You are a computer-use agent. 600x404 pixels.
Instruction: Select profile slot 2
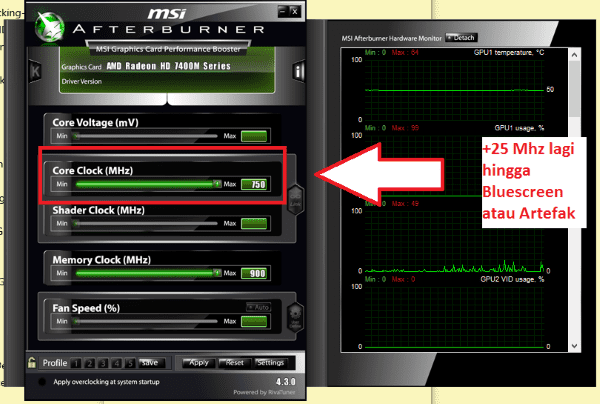point(90,363)
